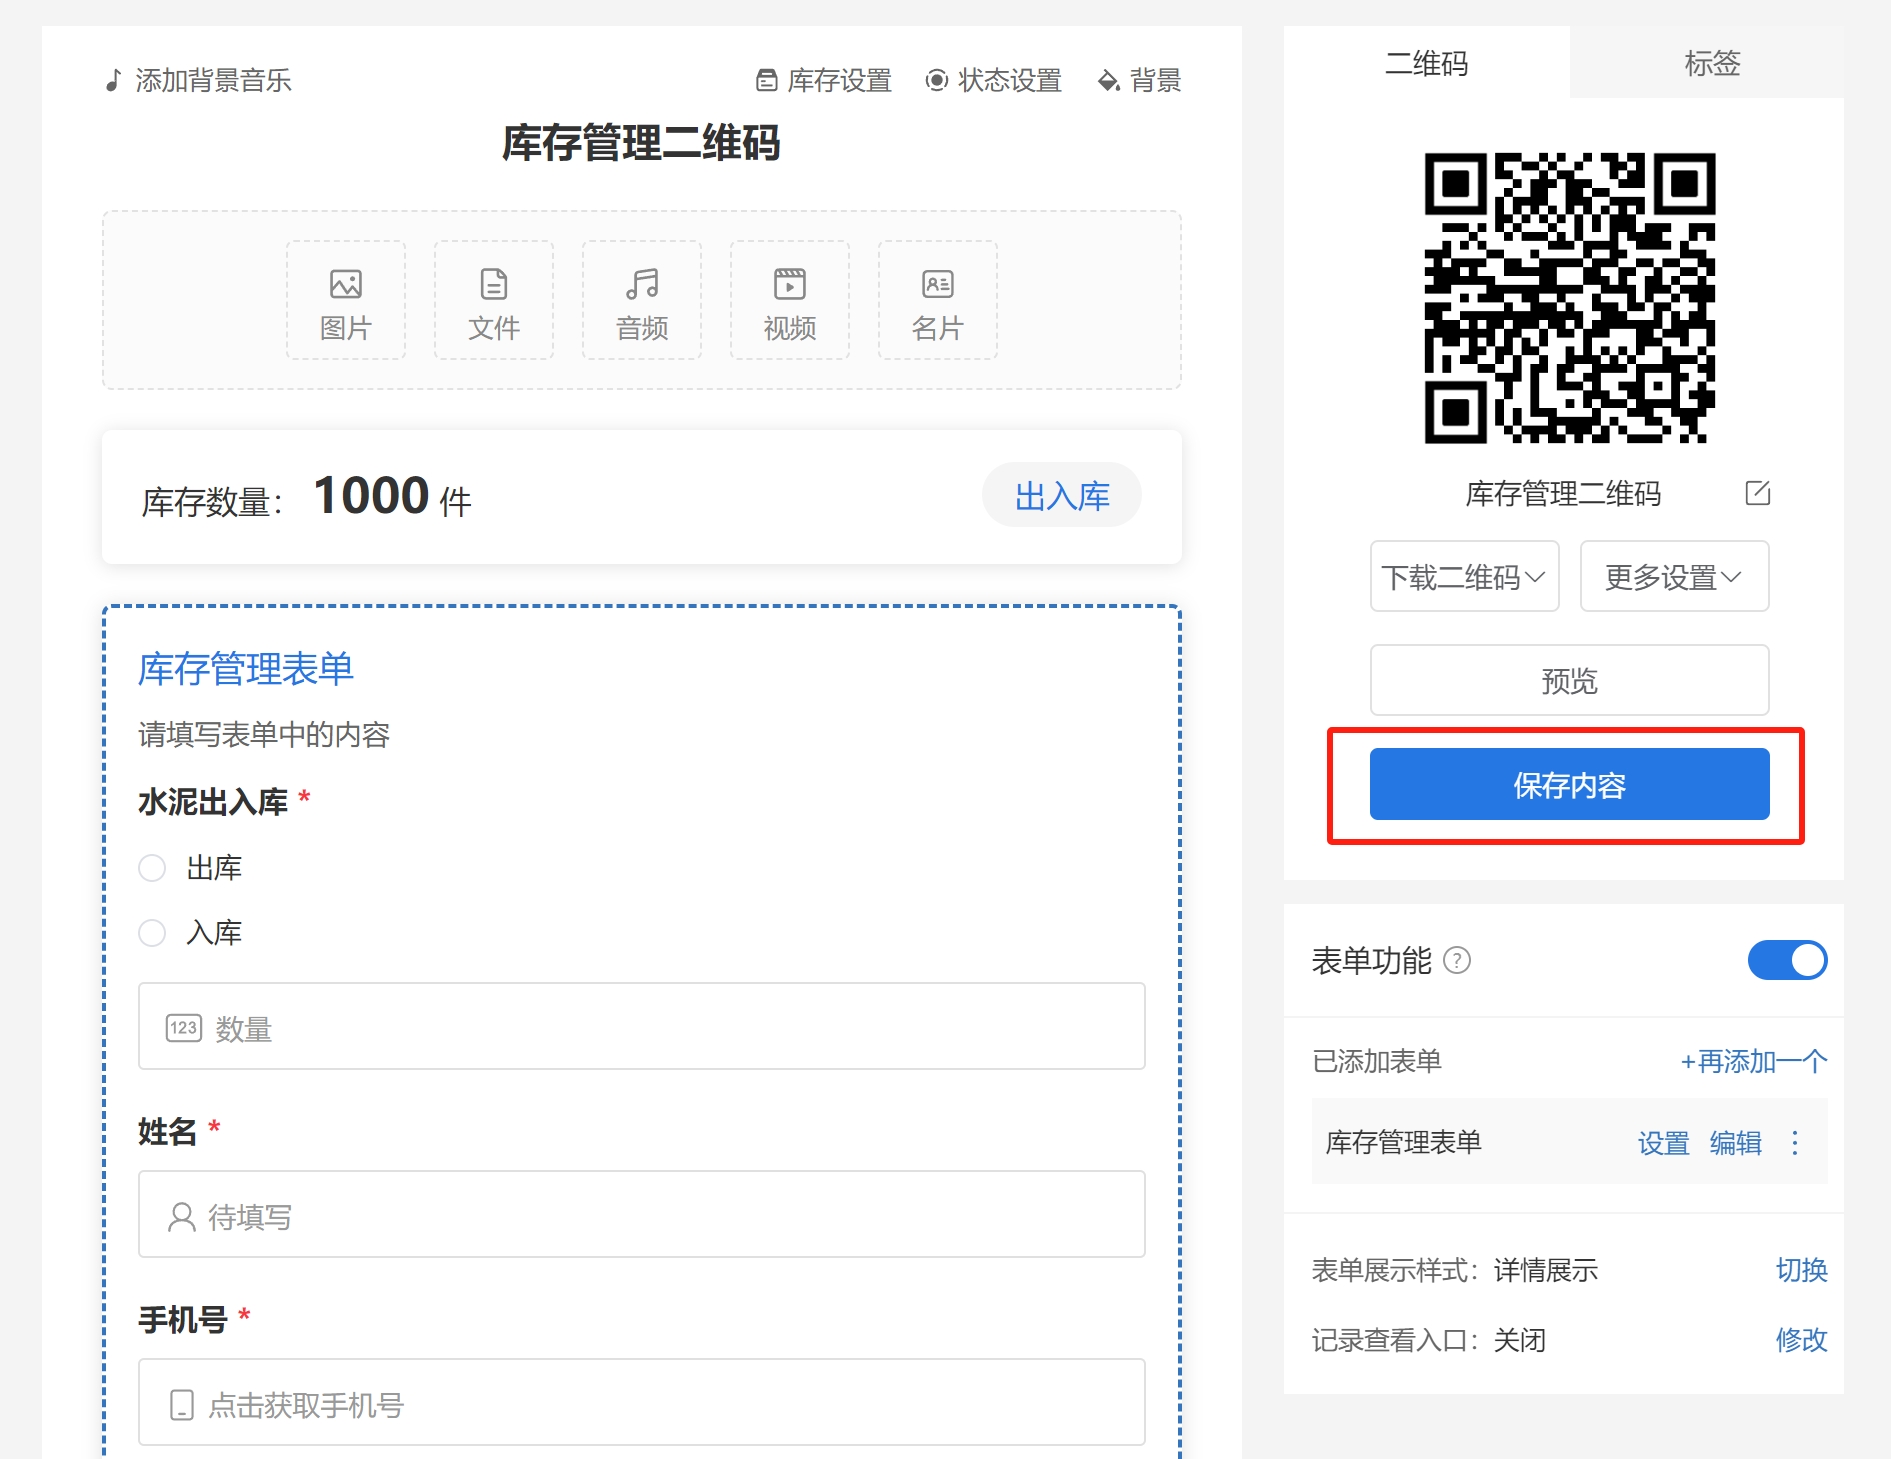This screenshot has height=1459, width=1891.
Task: Click the QR code image
Action: (x=1570, y=298)
